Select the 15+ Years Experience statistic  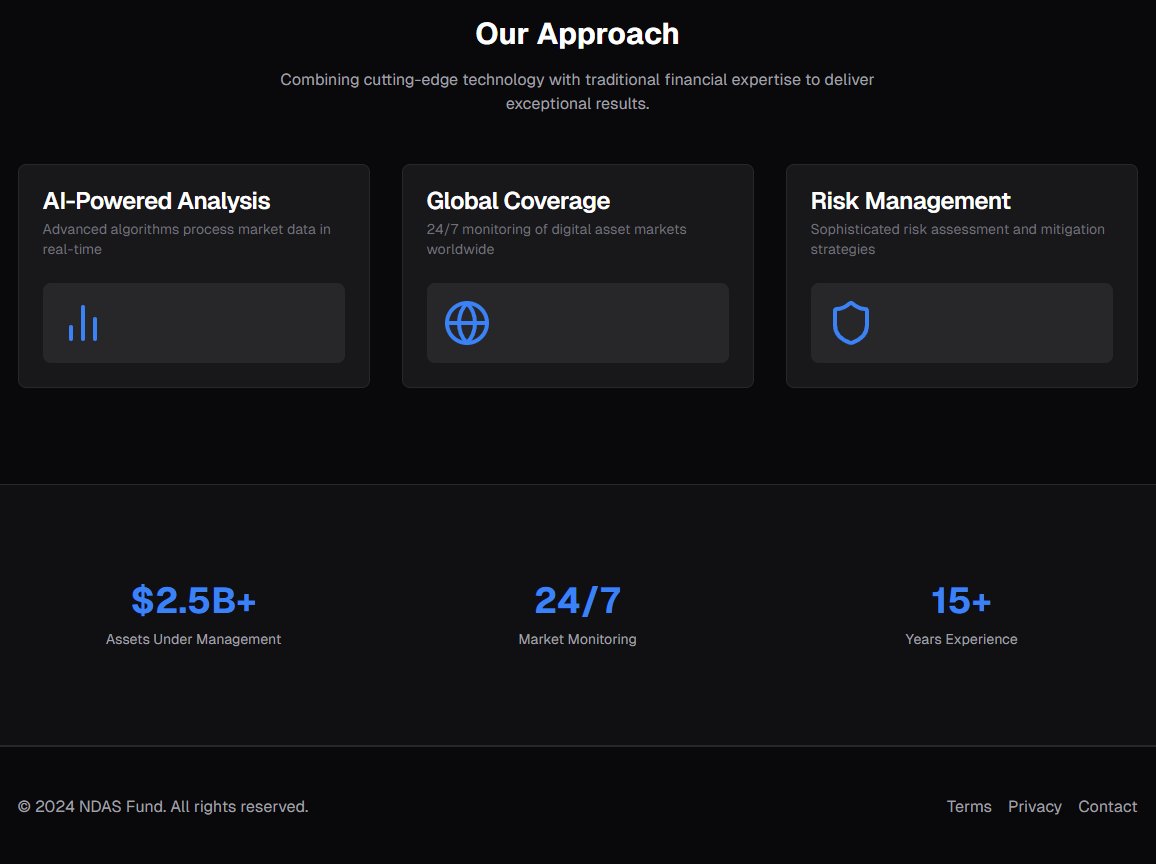[x=960, y=600]
